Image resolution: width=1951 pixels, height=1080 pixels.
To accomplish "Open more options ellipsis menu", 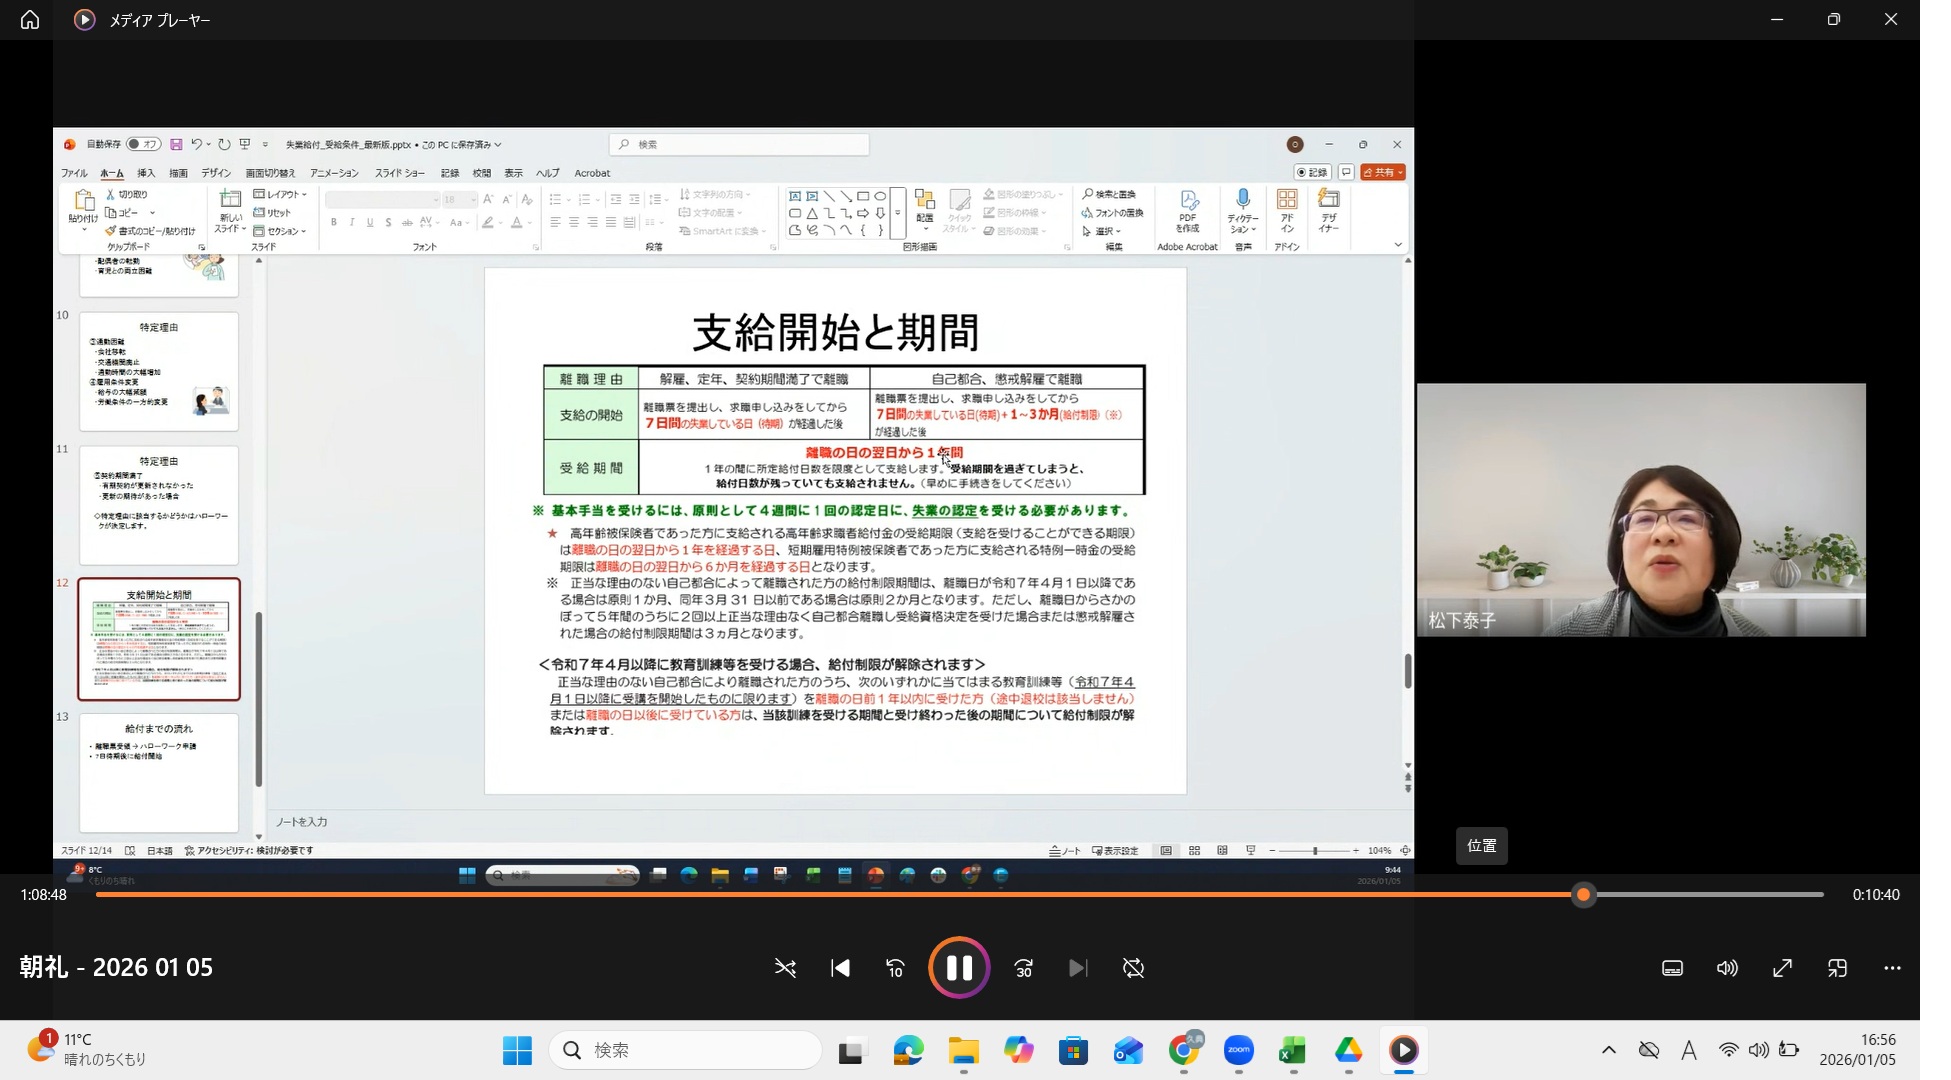I will point(1892,968).
